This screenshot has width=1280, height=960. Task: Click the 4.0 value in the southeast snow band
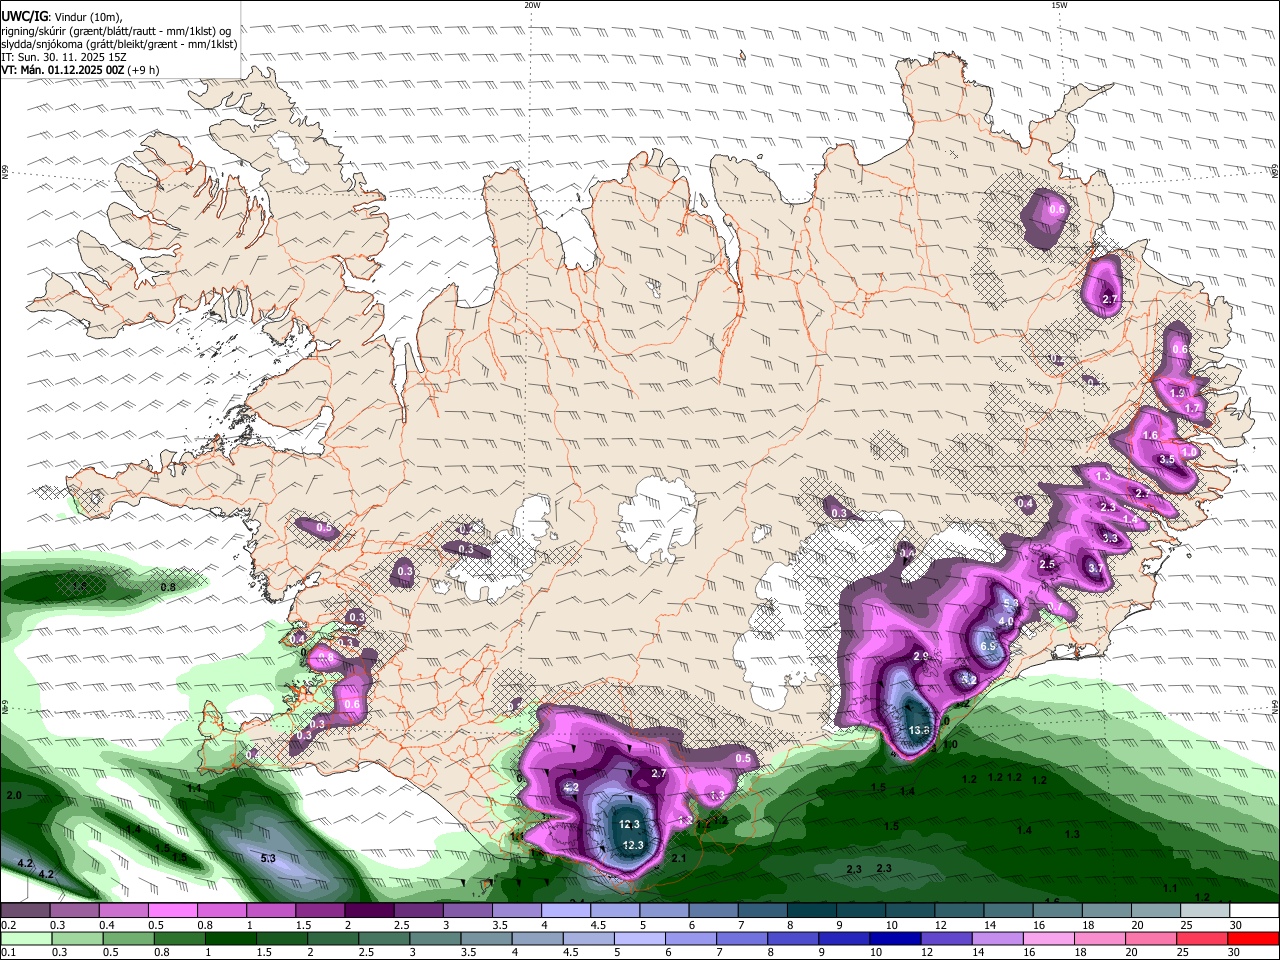pos(1006,621)
